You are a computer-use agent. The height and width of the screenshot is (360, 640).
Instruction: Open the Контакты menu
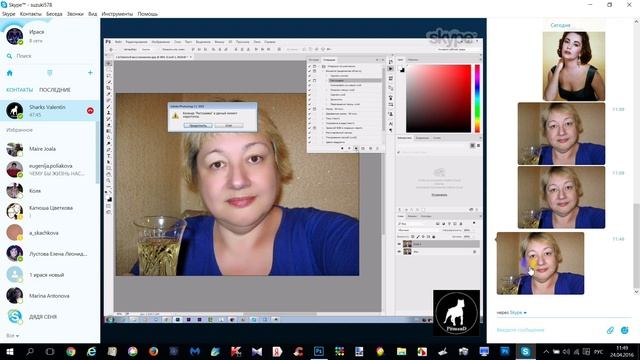31,14
